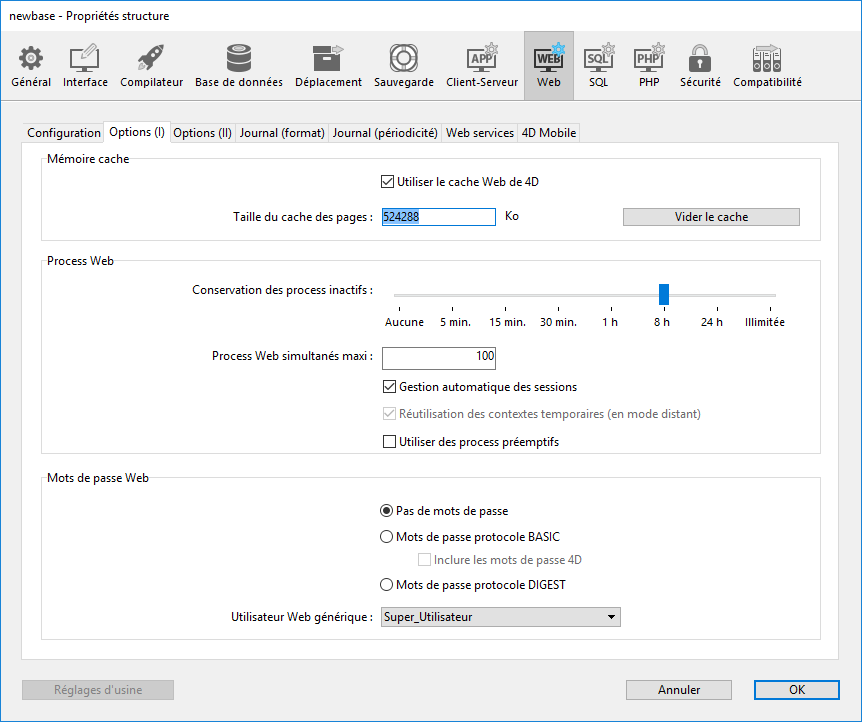Expand the Utilisateur Web générique dropdown
Screen dimensions: 862x722
501,617
